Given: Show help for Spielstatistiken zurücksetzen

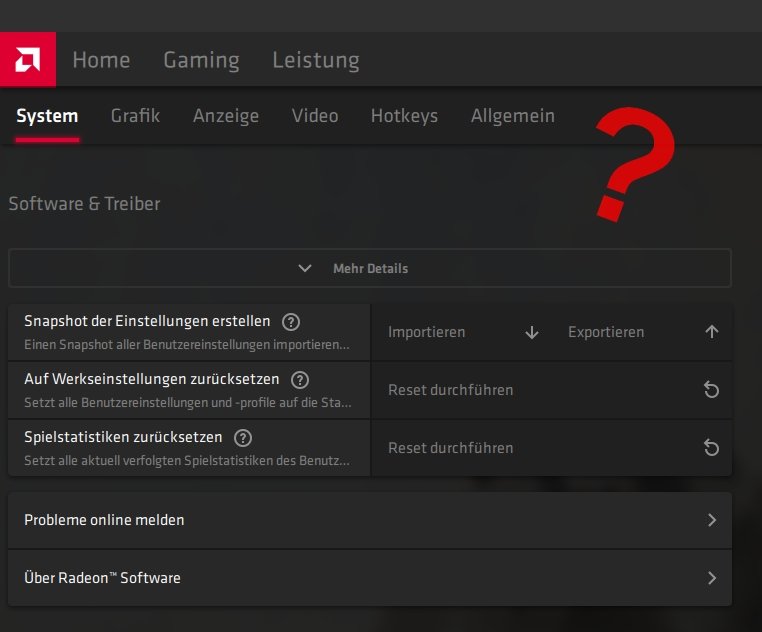Looking at the screenshot, I should click(x=243, y=438).
